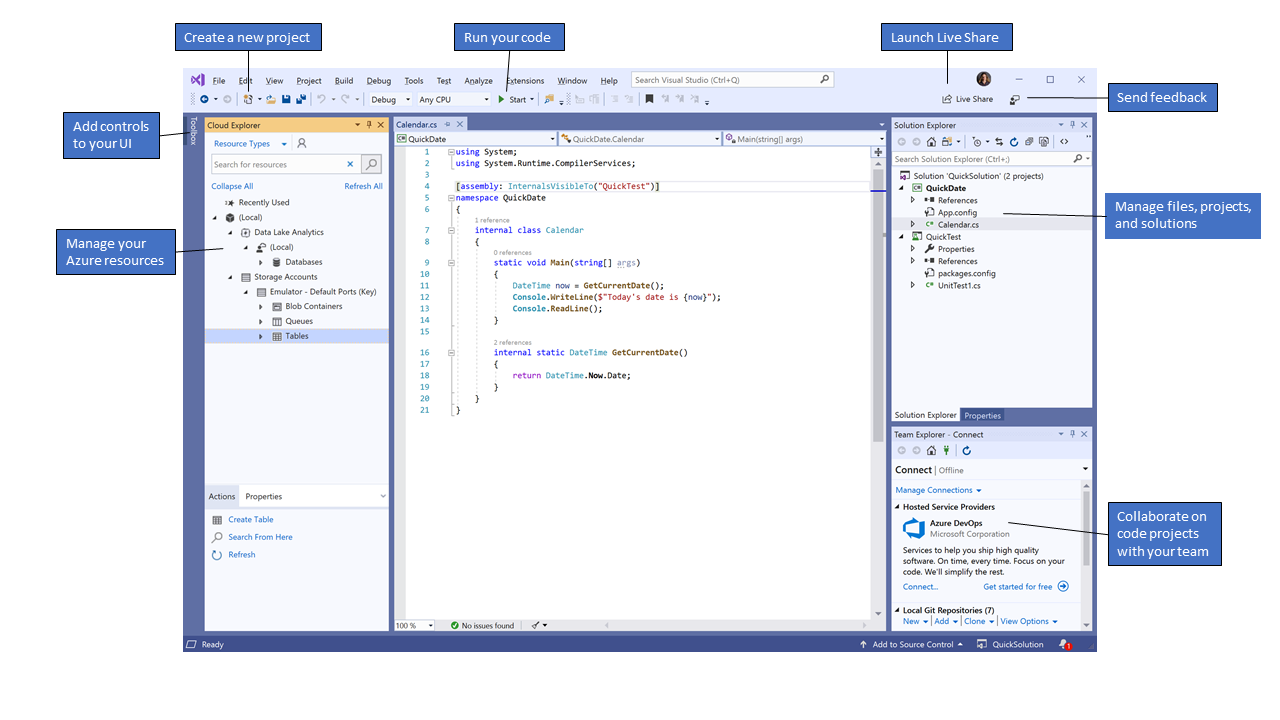This screenshot has width=1280, height=720.
Task: Click the Undo icon in the toolbar
Action: [322, 99]
